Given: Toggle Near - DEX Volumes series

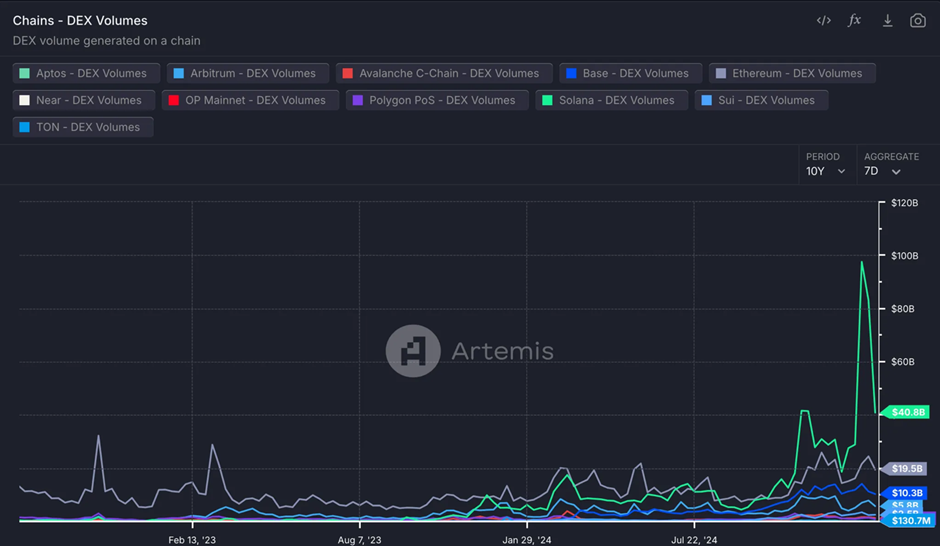Looking at the screenshot, I should [x=84, y=100].
